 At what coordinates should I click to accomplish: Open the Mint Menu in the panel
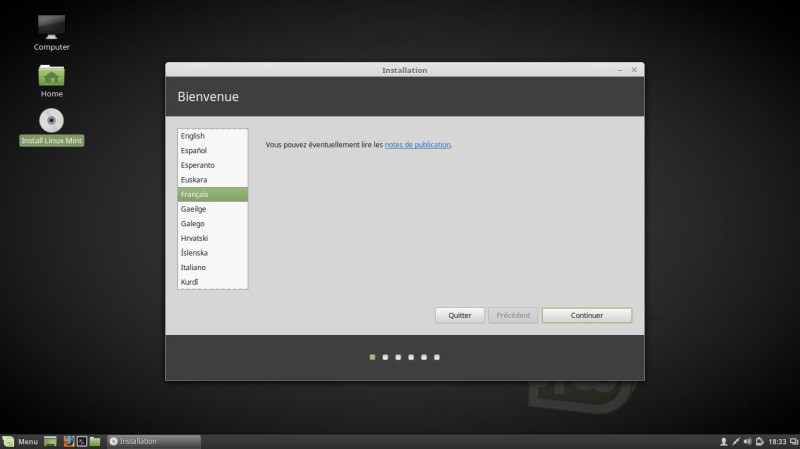point(20,441)
